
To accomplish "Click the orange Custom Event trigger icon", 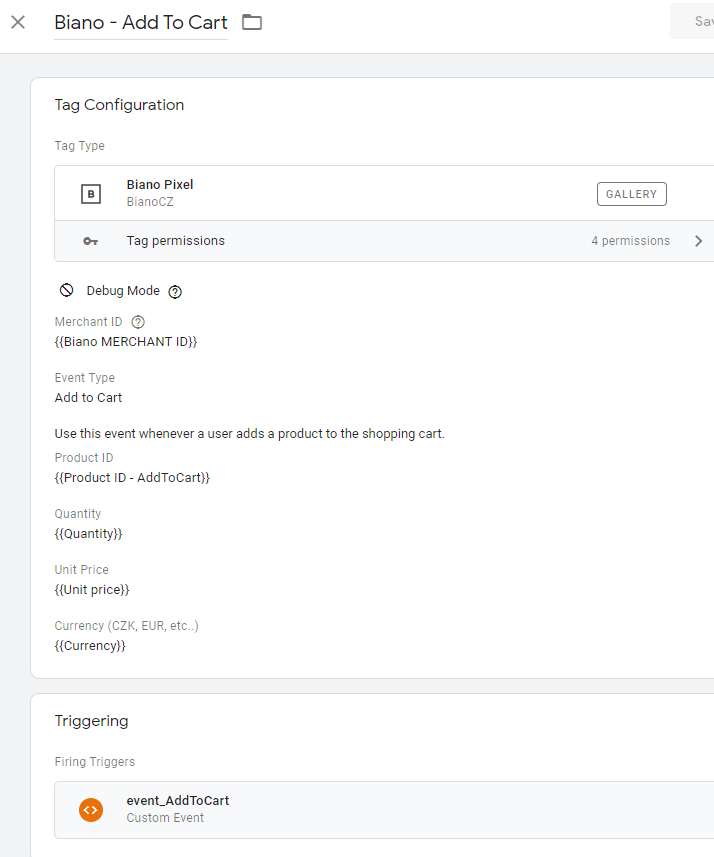I will coord(91,810).
